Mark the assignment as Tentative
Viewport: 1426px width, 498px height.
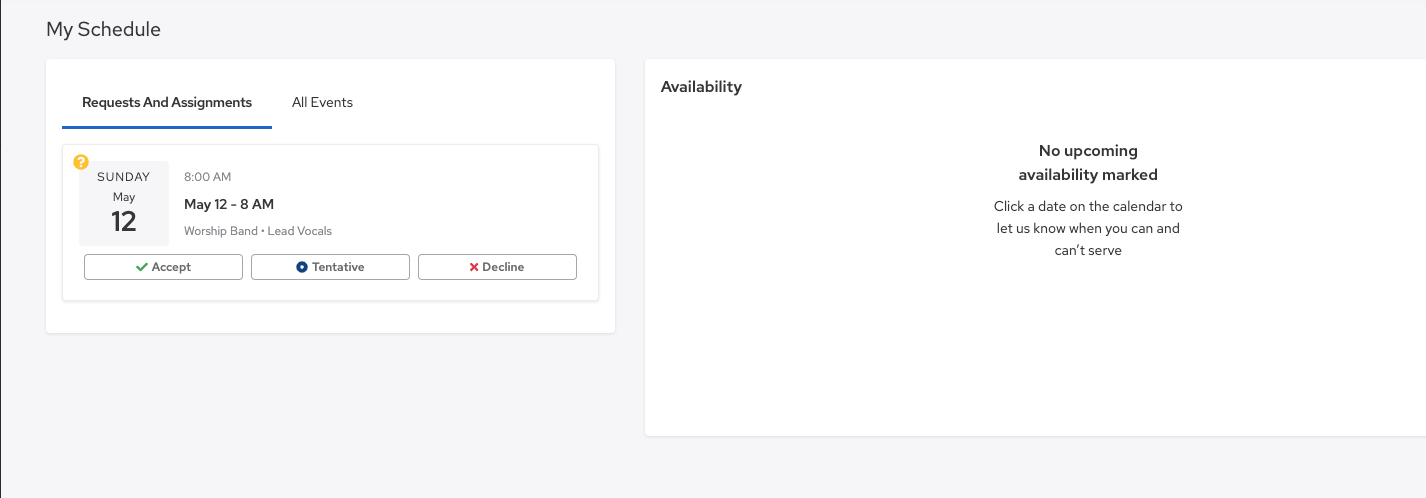click(x=330, y=267)
